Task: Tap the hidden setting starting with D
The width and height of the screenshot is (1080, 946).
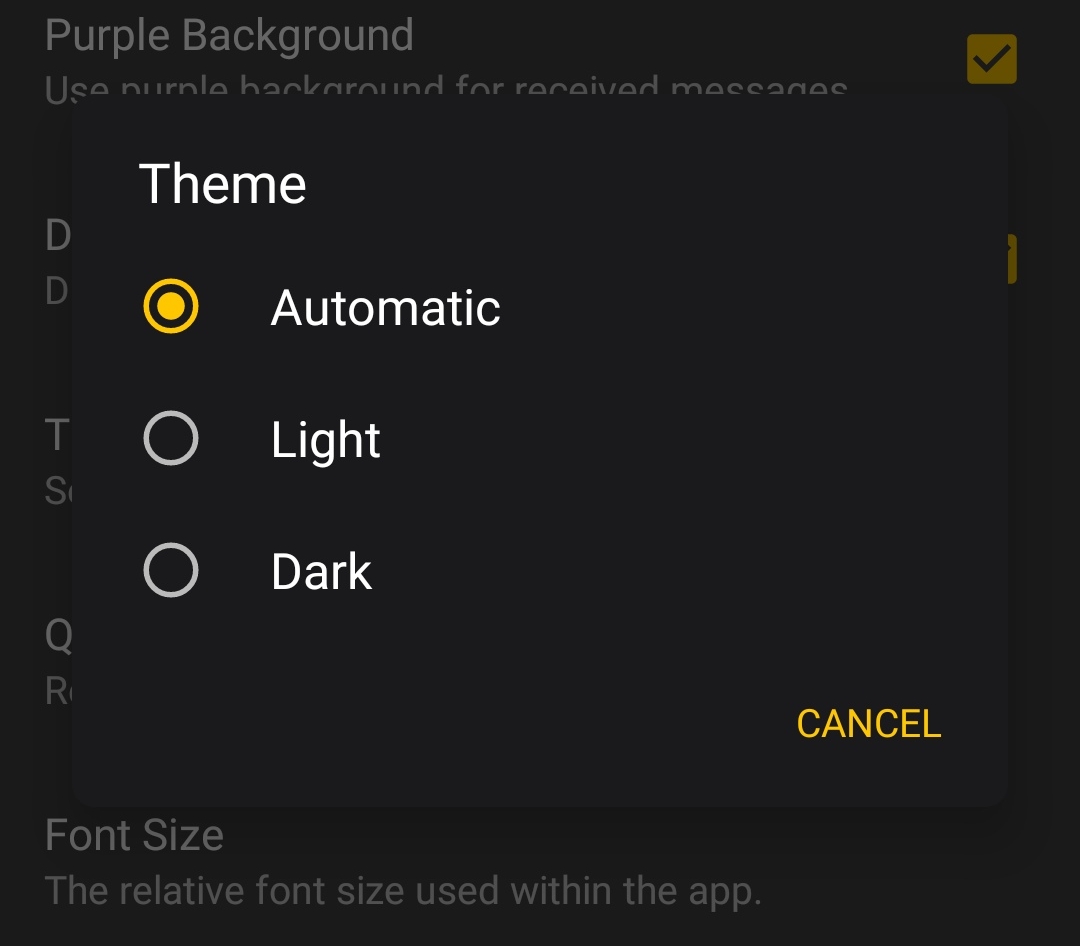Action: point(58,237)
